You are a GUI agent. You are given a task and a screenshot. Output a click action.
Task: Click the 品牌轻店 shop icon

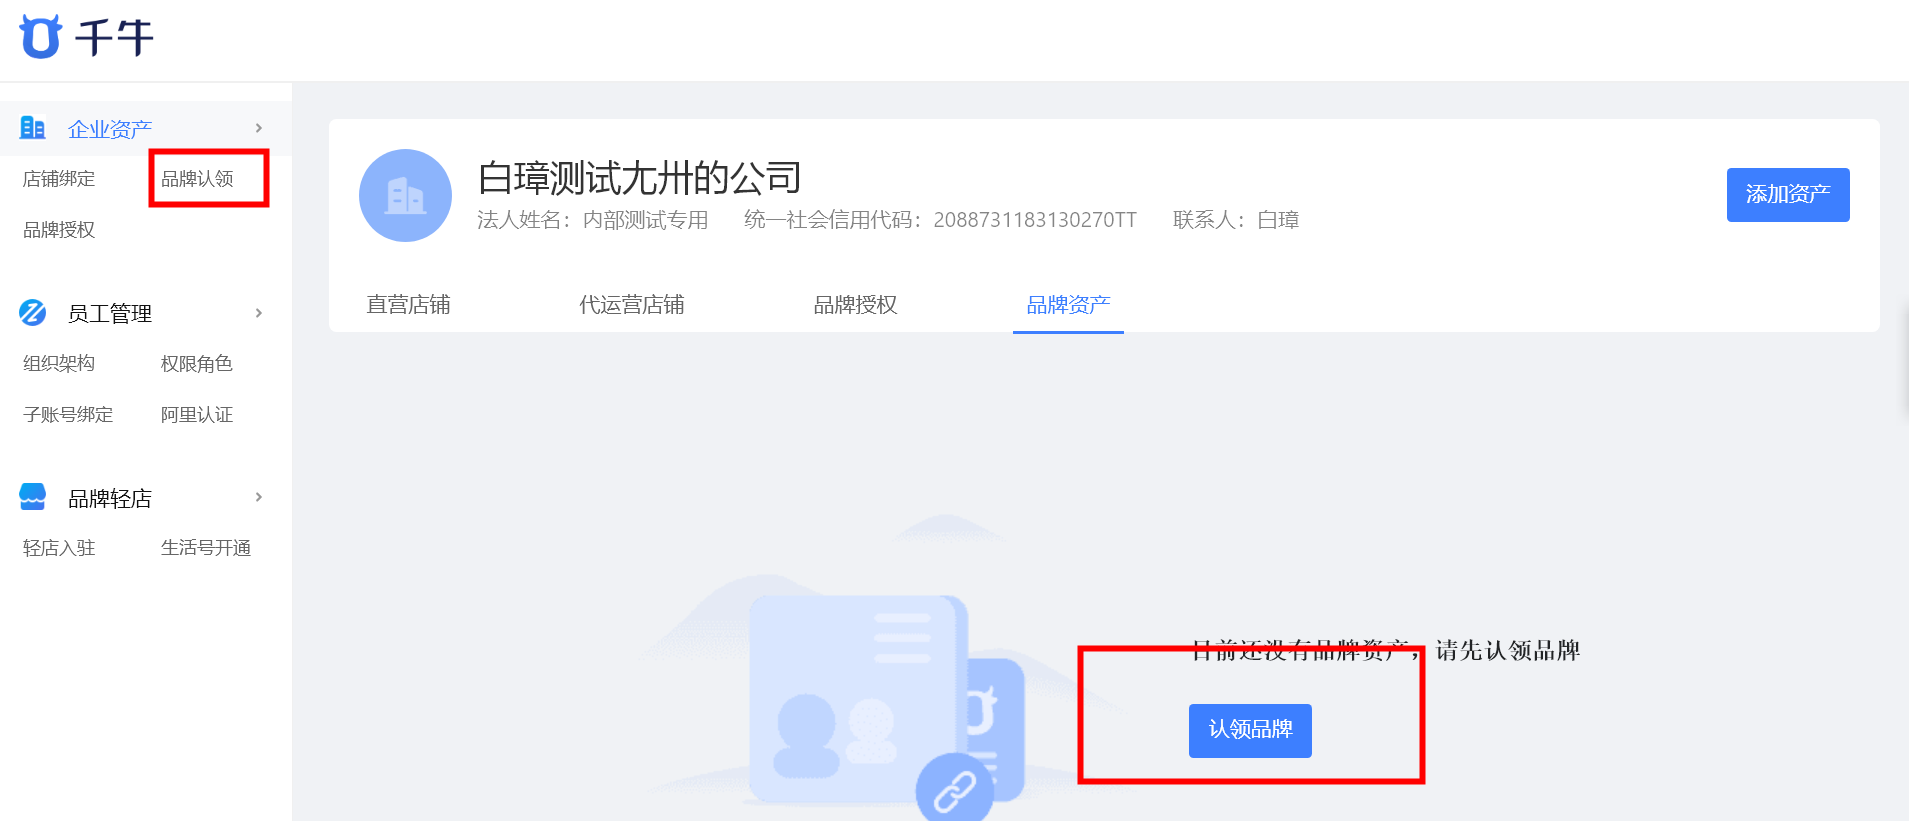tap(33, 497)
